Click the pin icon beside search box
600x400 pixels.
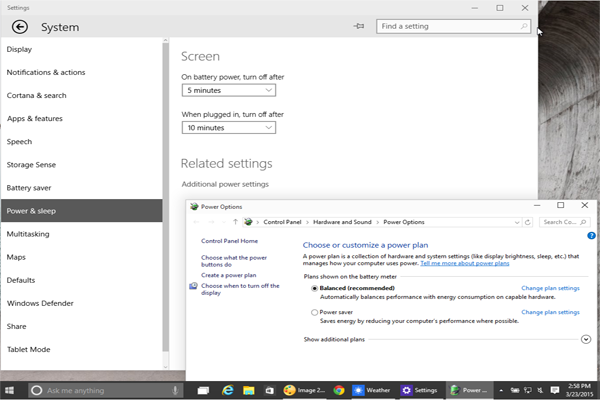tap(359, 27)
